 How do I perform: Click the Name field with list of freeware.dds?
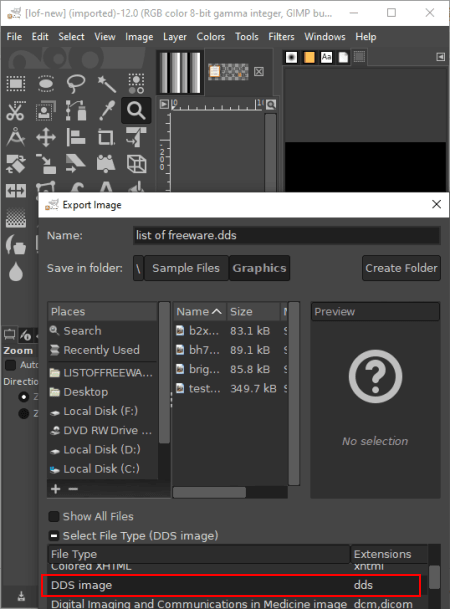(x=287, y=235)
